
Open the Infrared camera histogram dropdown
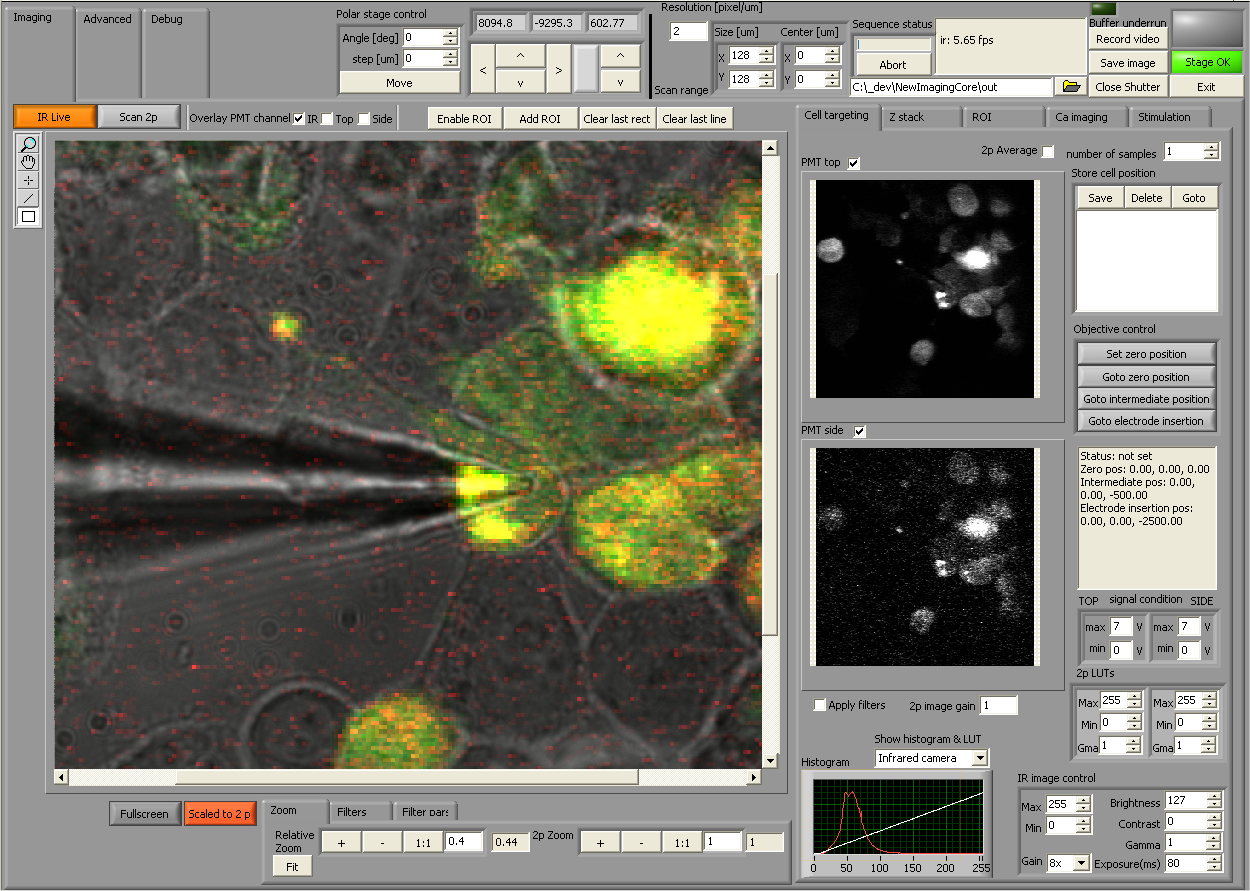tap(979, 758)
